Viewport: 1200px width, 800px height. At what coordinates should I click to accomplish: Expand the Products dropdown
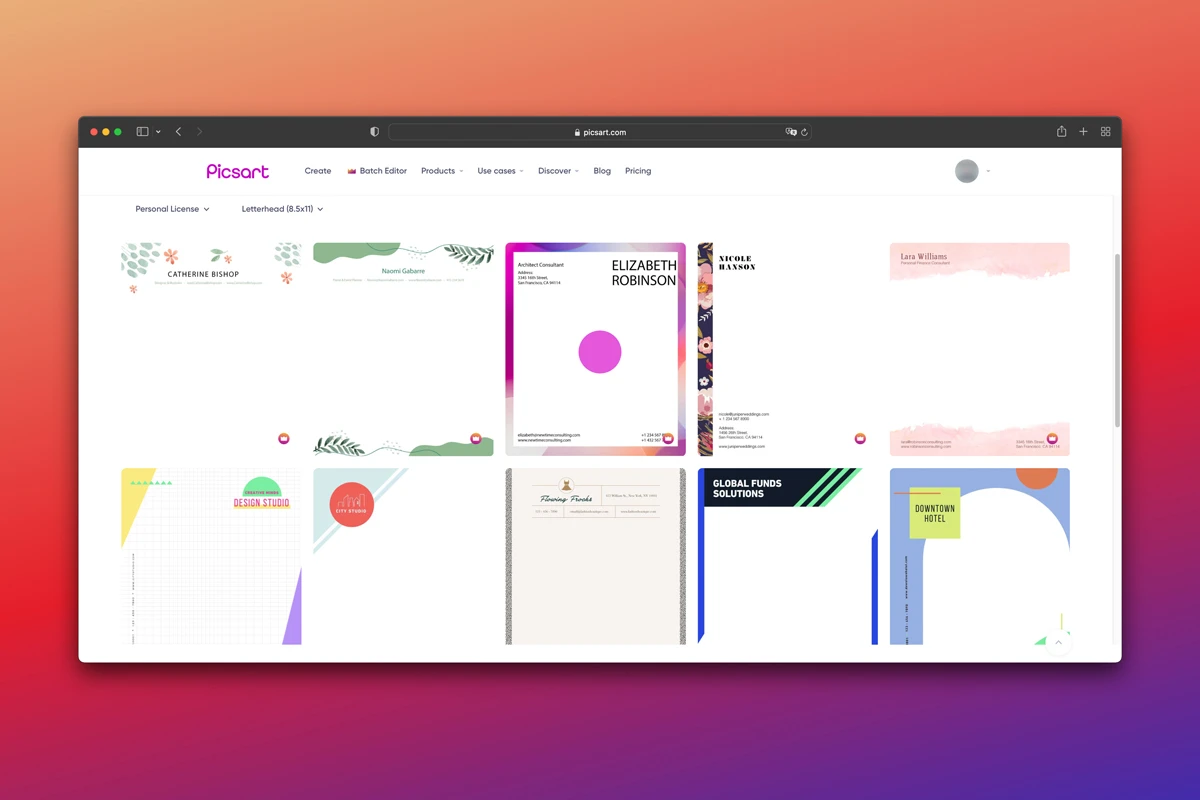pyautogui.click(x=441, y=171)
